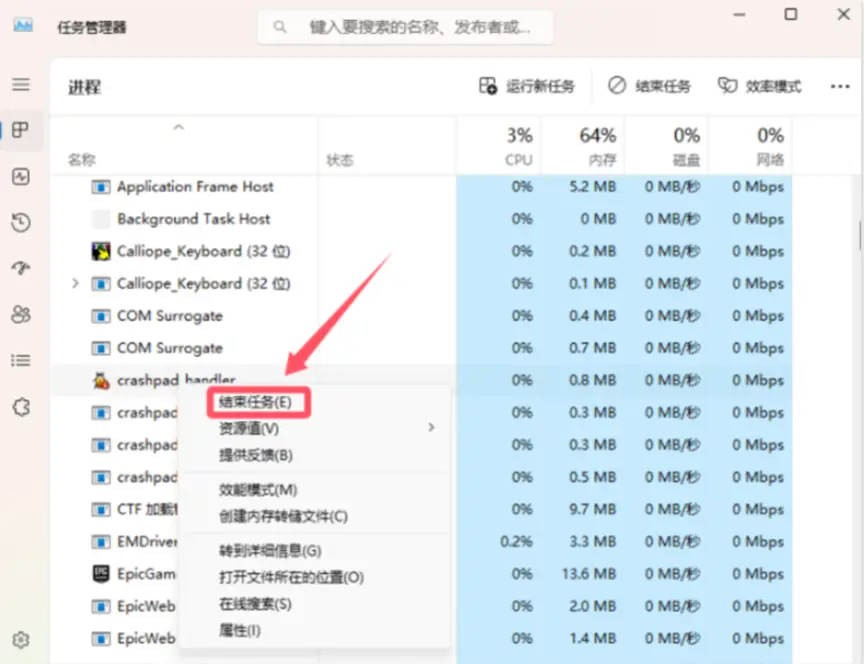This screenshot has width=864, height=664.
Task: Click the search box field
Action: pos(406,26)
